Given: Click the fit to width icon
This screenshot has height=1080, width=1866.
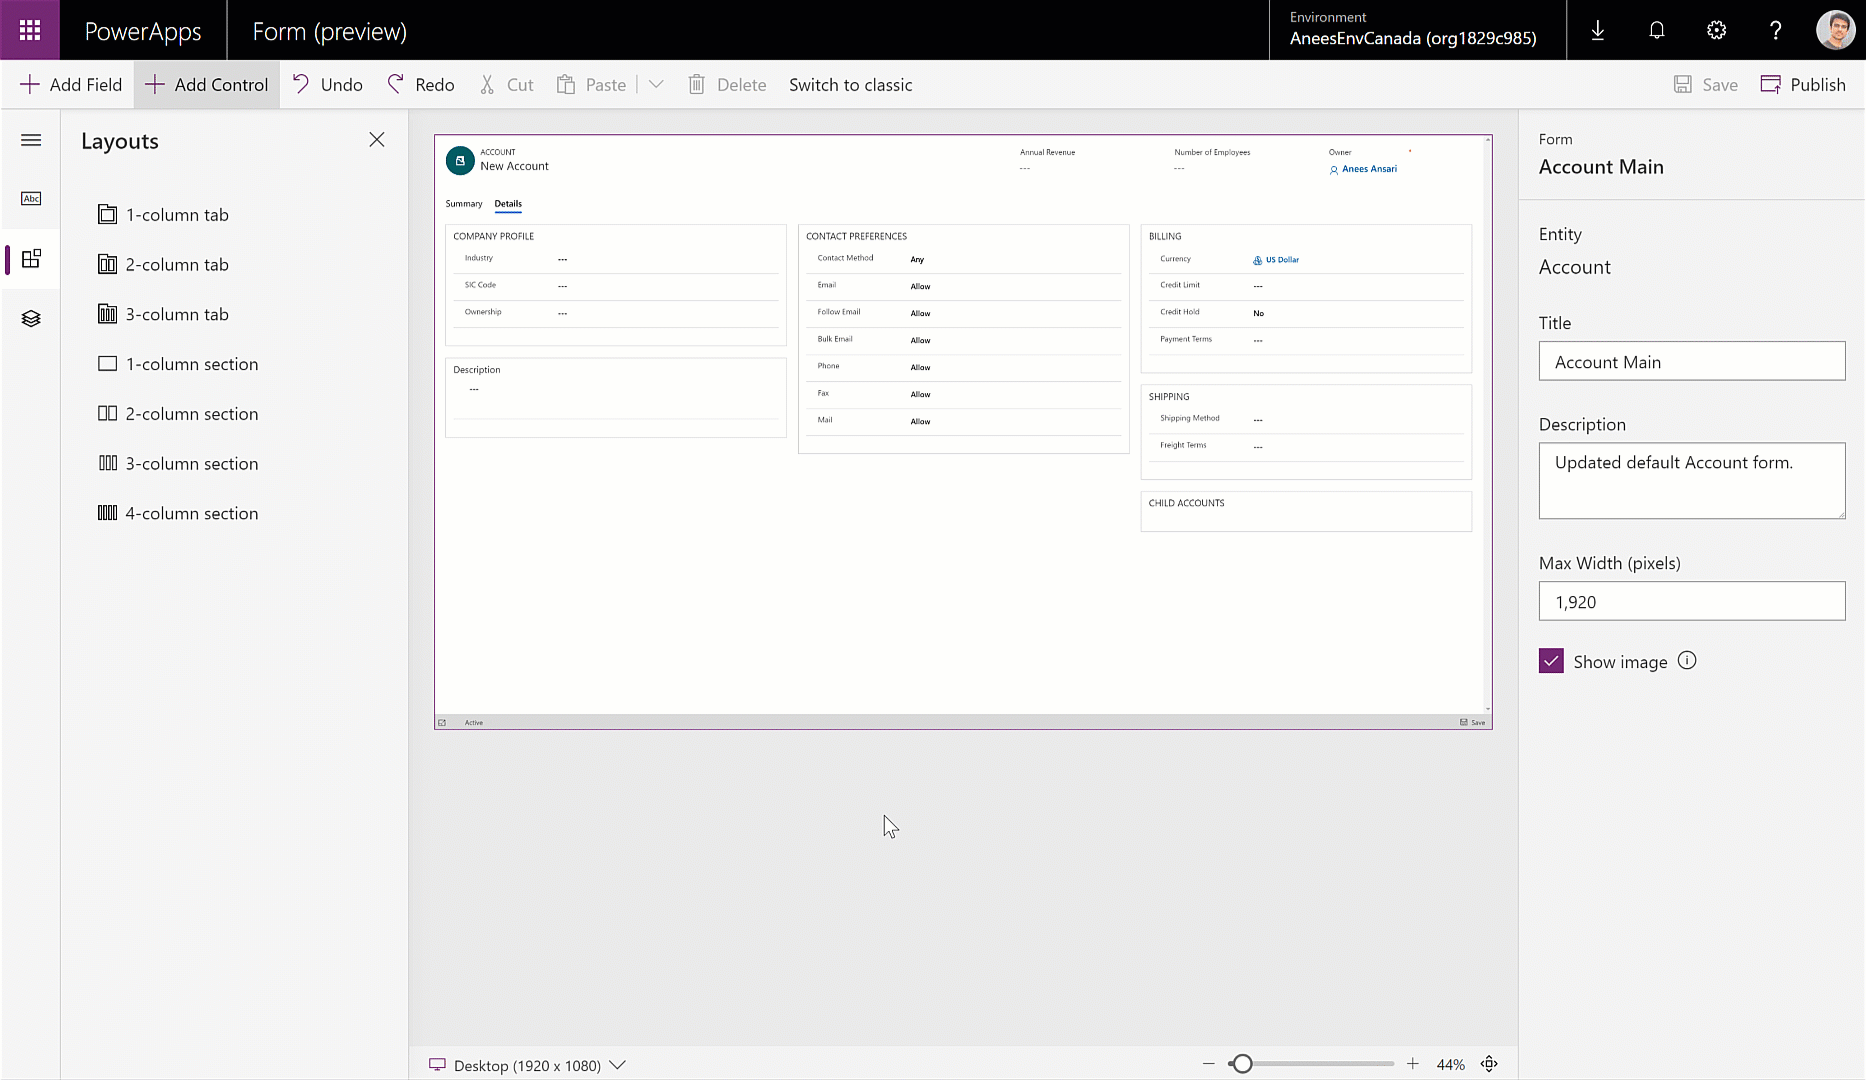Looking at the screenshot, I should click(x=1489, y=1064).
